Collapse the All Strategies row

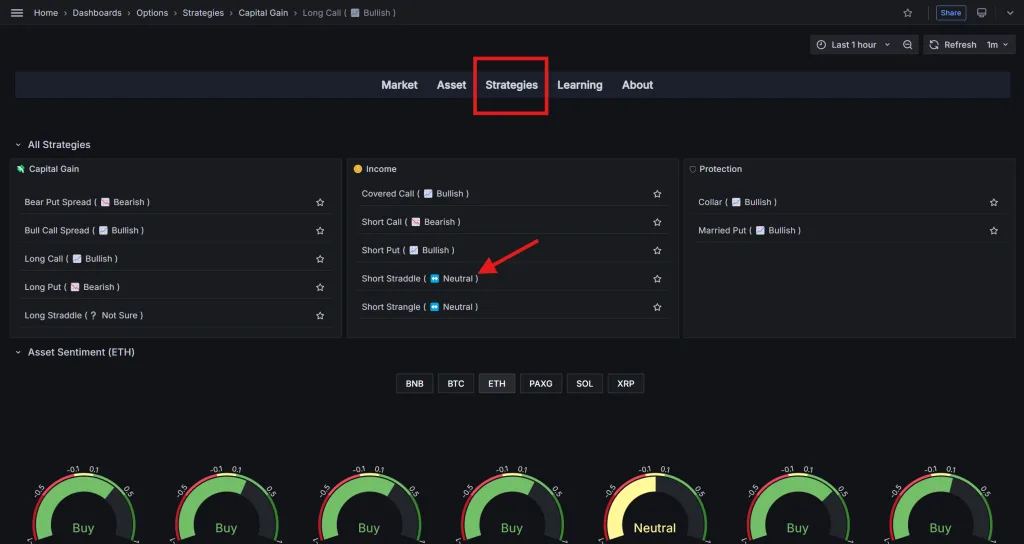click(18, 145)
